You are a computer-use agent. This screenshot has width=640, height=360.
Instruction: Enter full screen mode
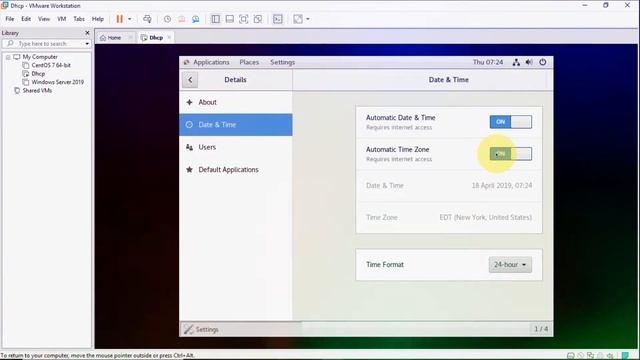pos(244,19)
